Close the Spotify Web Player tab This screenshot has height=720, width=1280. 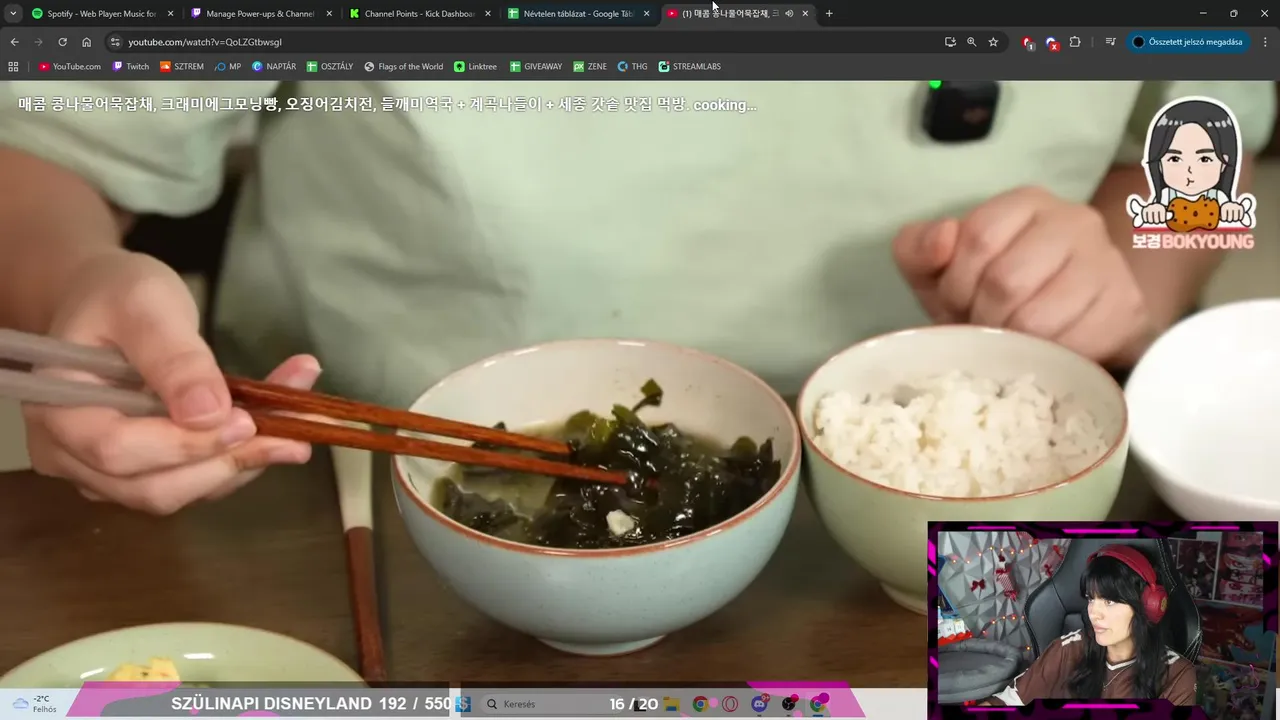(170, 13)
